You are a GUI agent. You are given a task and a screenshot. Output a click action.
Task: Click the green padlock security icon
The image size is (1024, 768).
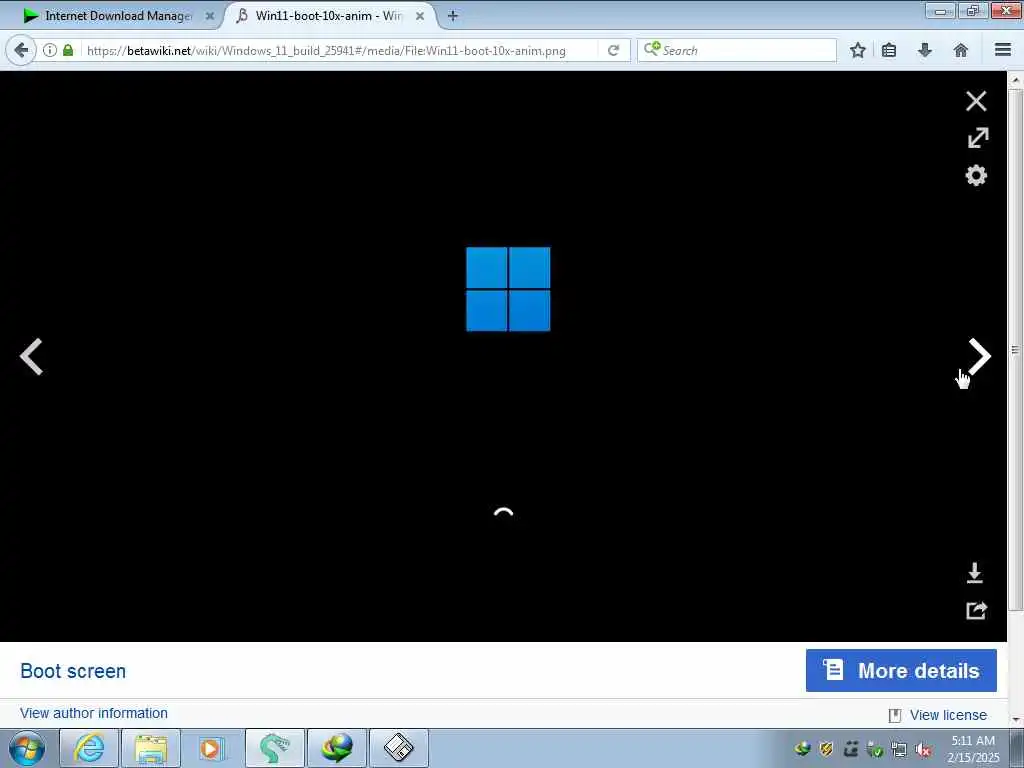tap(68, 50)
